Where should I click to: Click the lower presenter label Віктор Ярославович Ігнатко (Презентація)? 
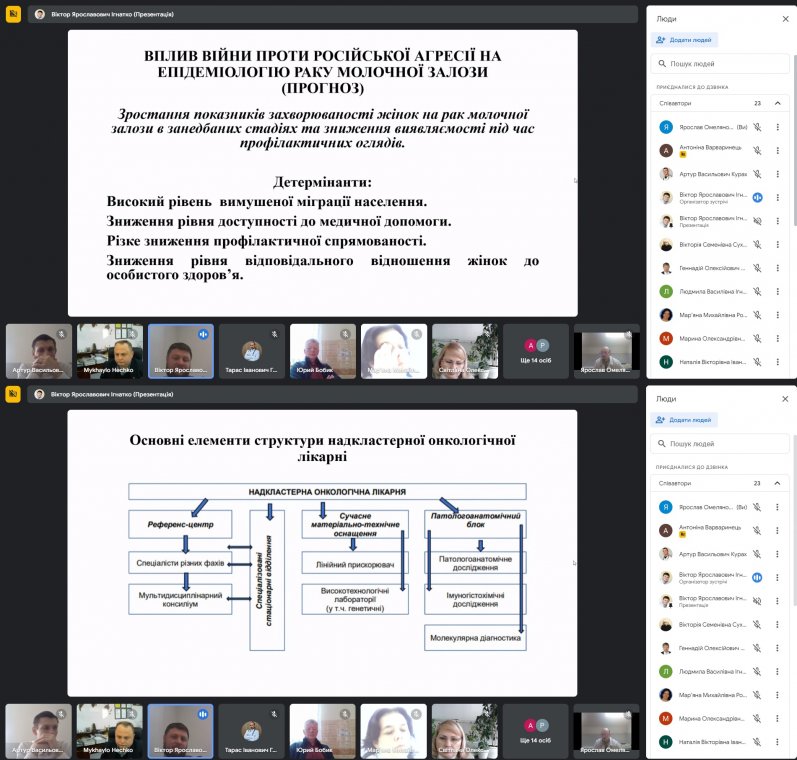[x=112, y=394]
